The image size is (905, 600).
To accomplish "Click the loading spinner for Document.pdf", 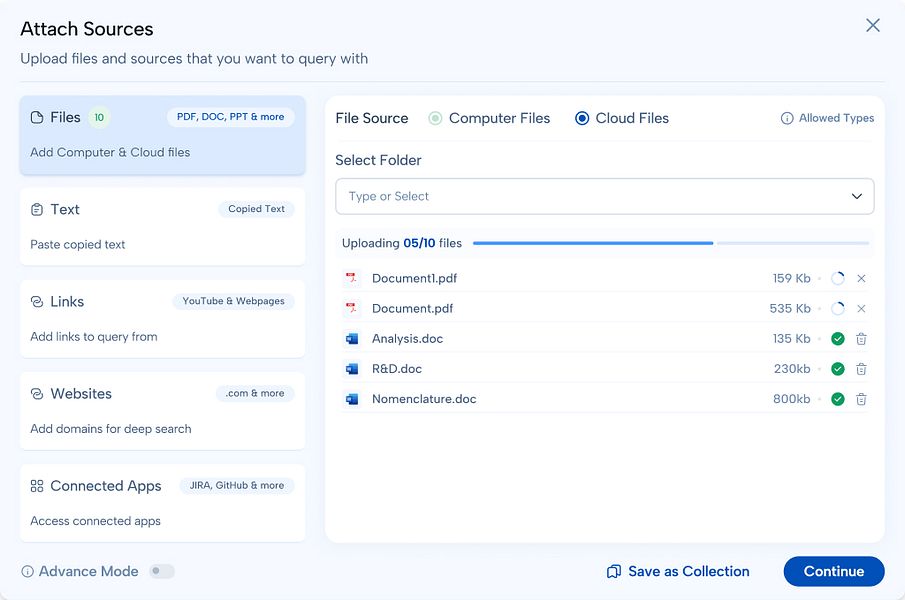I will 837,309.
